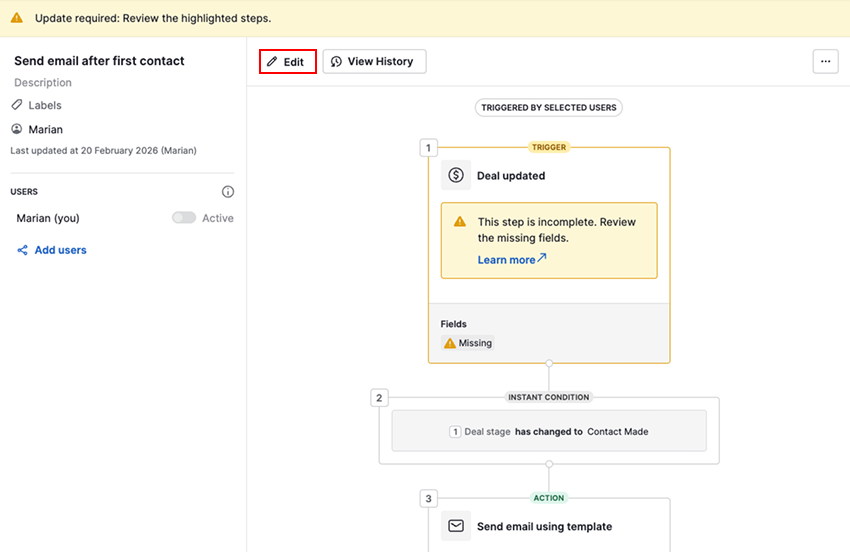The height and width of the screenshot is (553, 850).
Task: Select the step 1 Deal updated trigger title
Action: 511,176
